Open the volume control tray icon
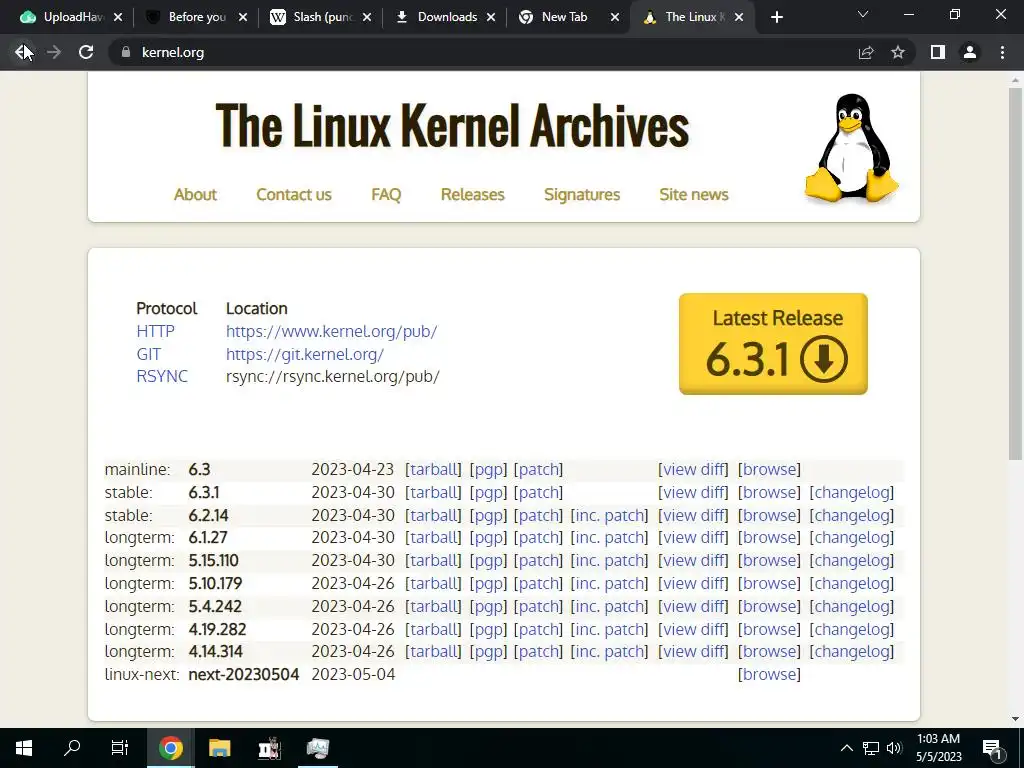 click(894, 748)
